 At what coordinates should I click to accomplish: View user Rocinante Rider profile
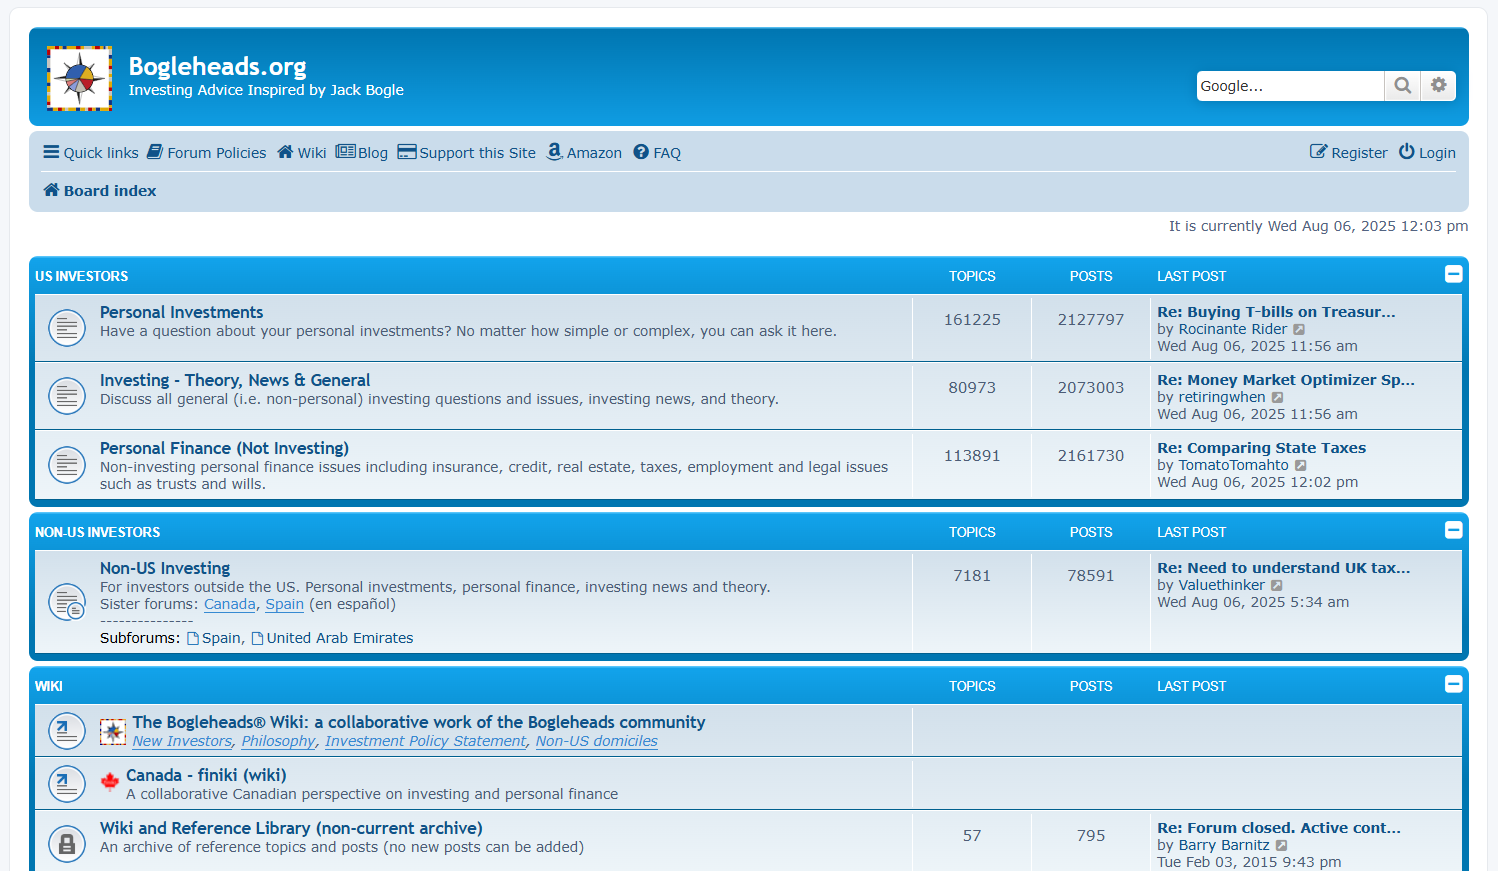[x=1233, y=329]
